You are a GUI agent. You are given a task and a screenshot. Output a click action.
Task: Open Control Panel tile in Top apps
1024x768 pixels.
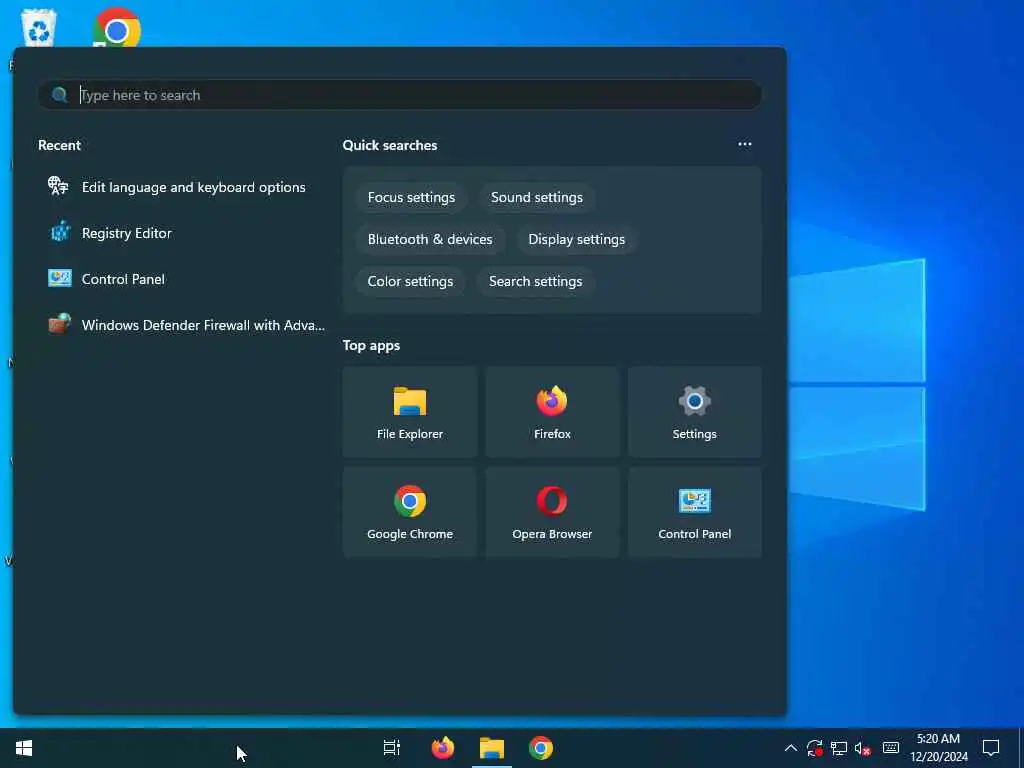point(694,513)
